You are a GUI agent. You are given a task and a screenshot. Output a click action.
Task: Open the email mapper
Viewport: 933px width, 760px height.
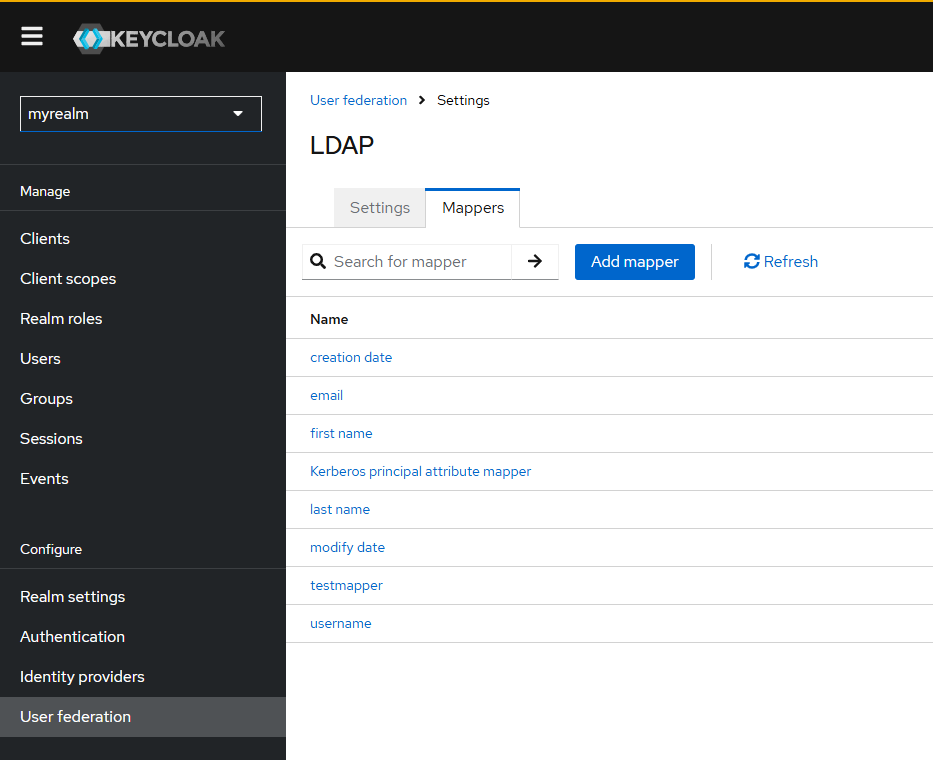[326, 395]
